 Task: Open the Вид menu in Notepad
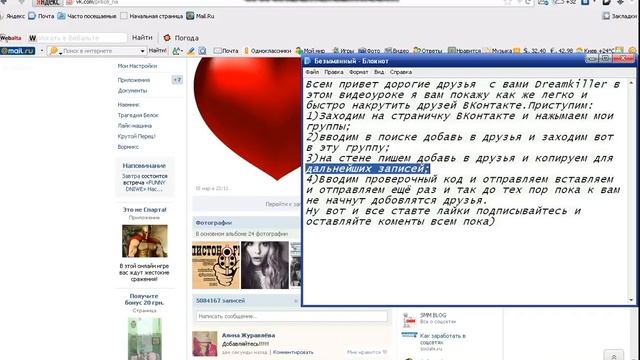(x=379, y=72)
